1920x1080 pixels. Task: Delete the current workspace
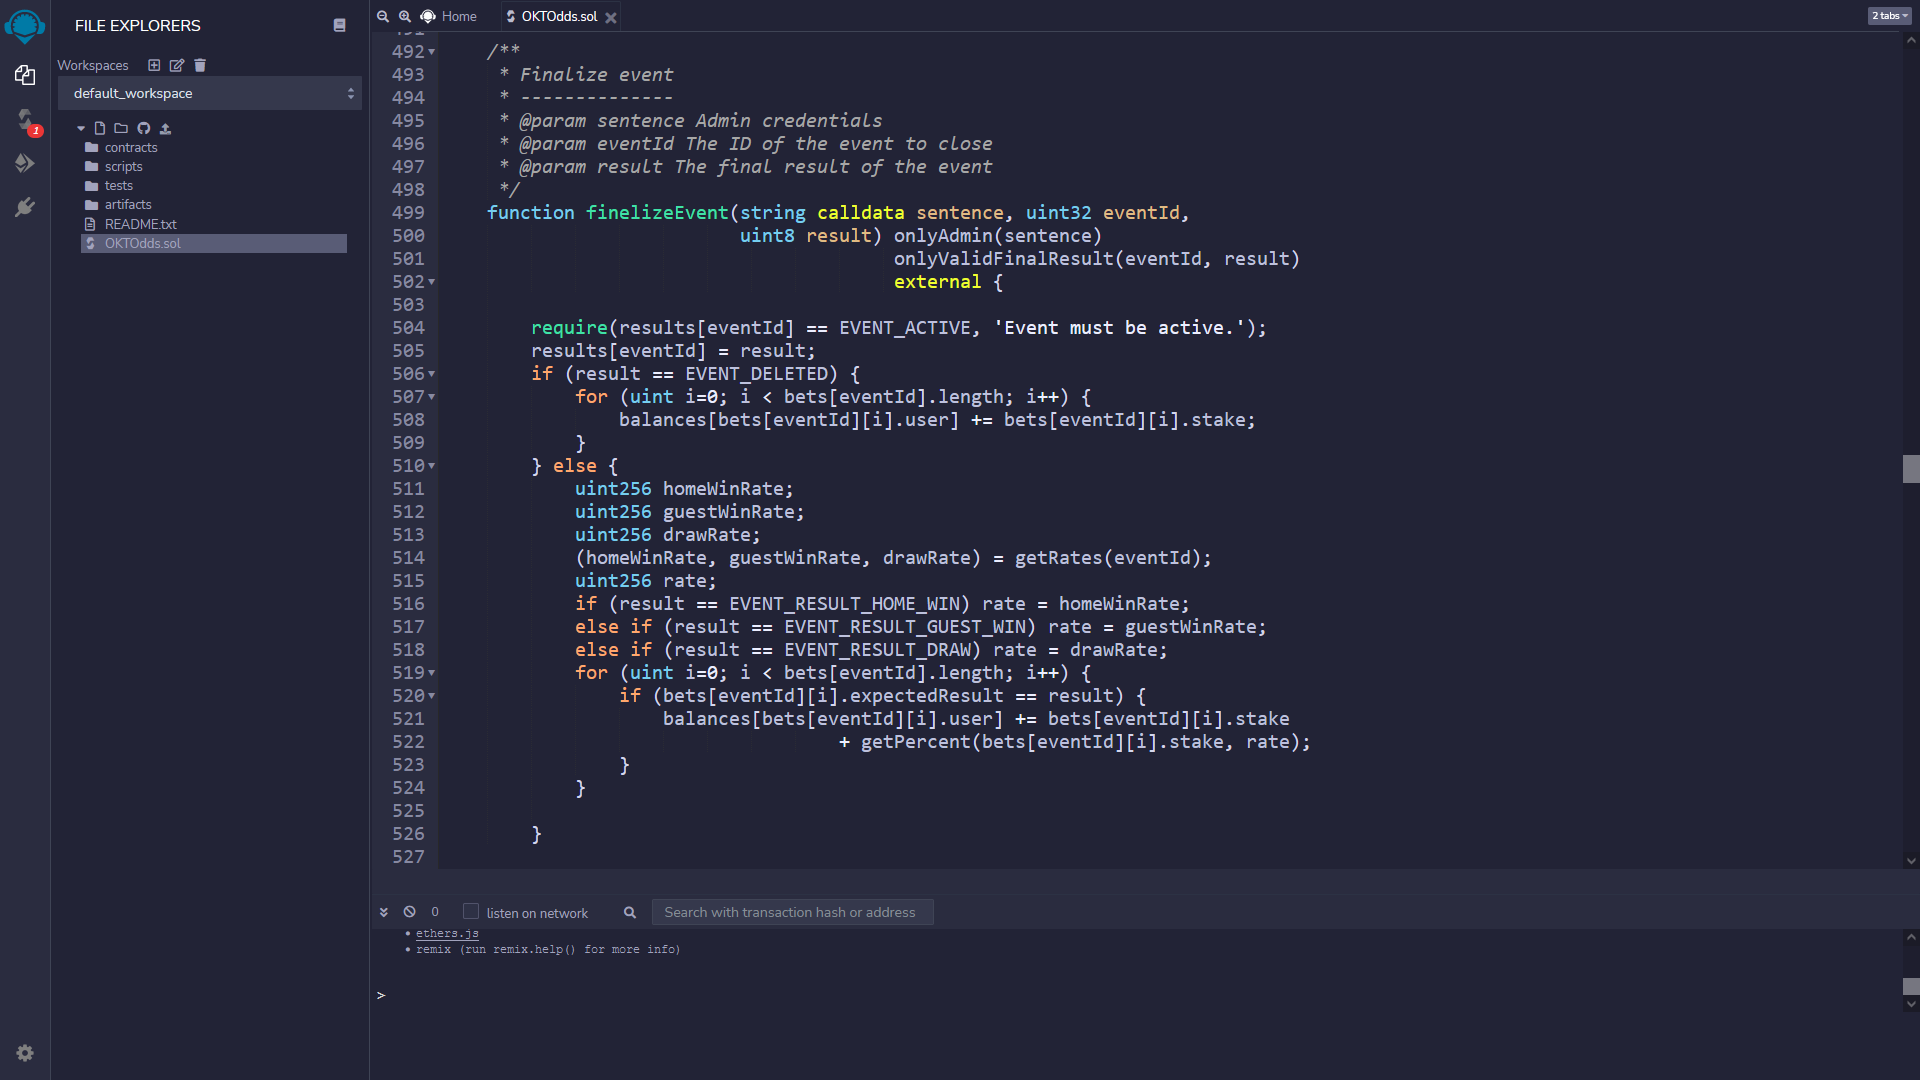point(200,65)
